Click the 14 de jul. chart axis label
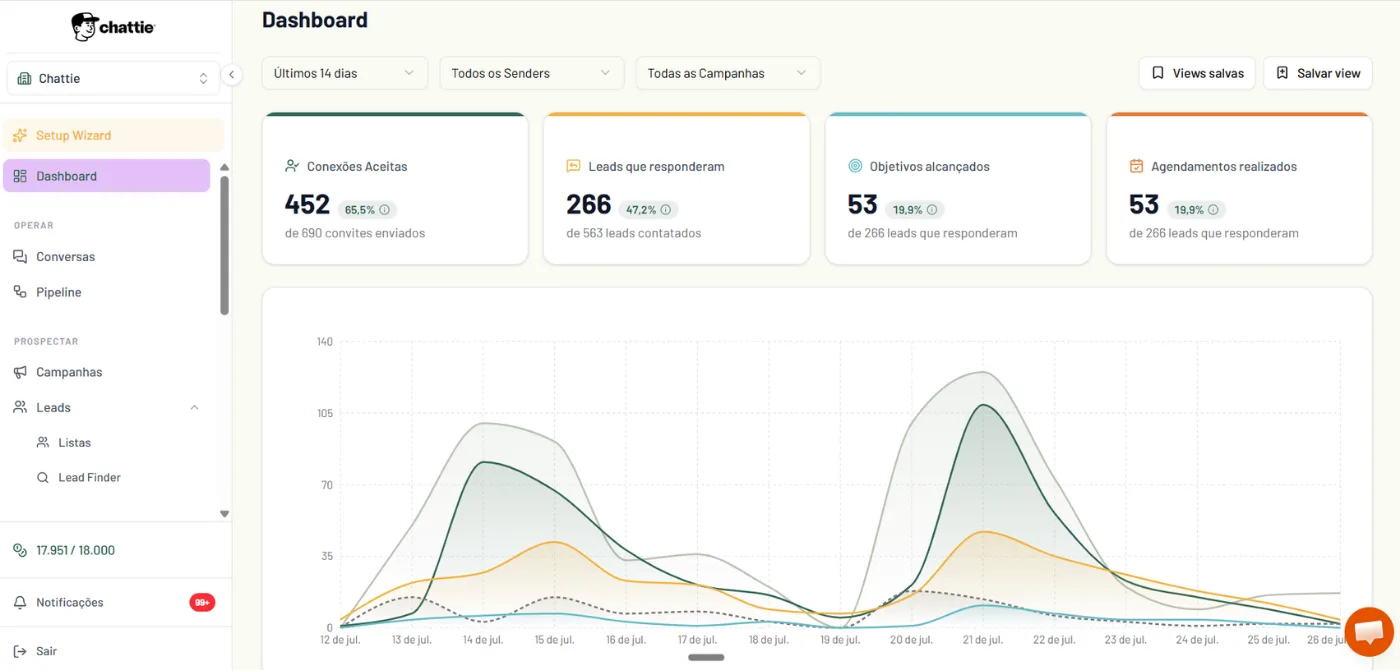The width and height of the screenshot is (1400, 672). [x=483, y=640]
